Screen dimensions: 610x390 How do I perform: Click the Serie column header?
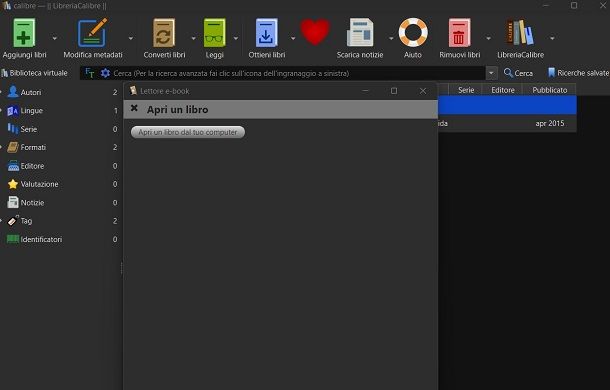(466, 90)
